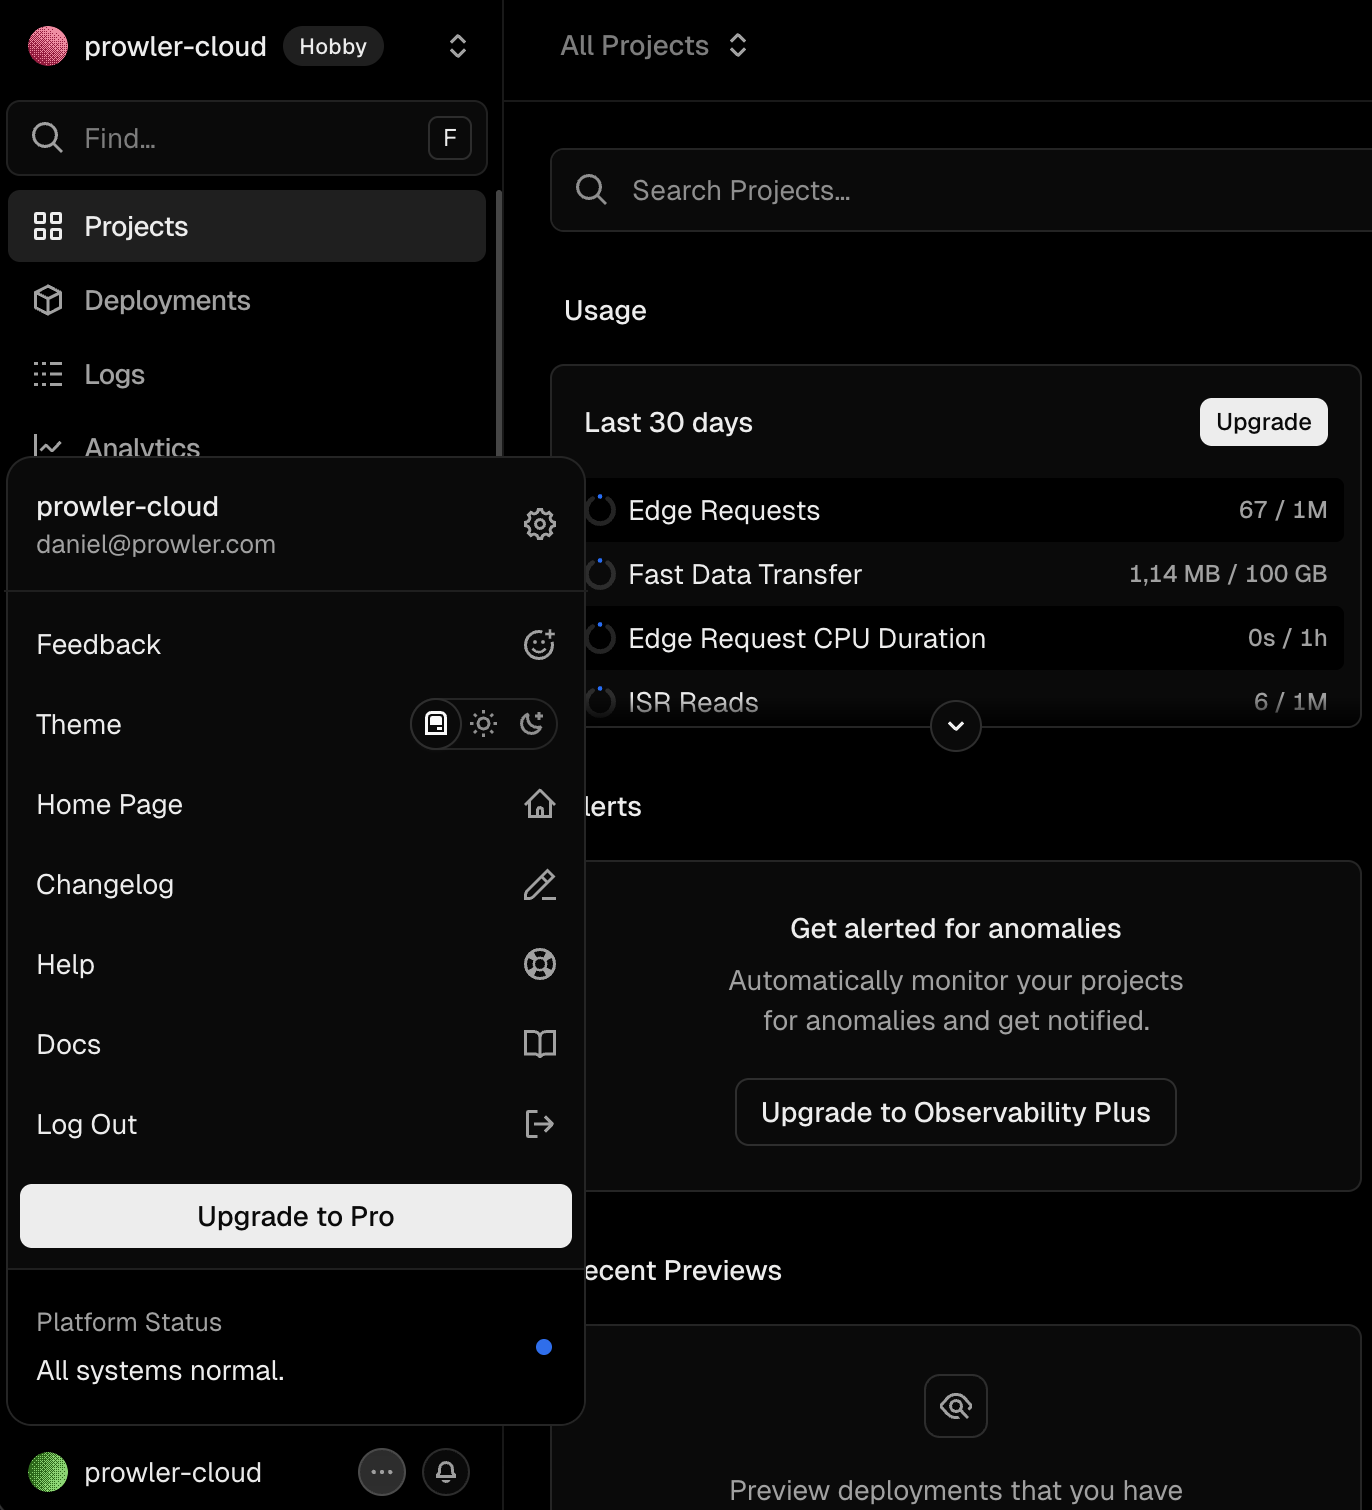1372x1510 pixels.
Task: Open Logs in the sidebar
Action: (x=247, y=374)
